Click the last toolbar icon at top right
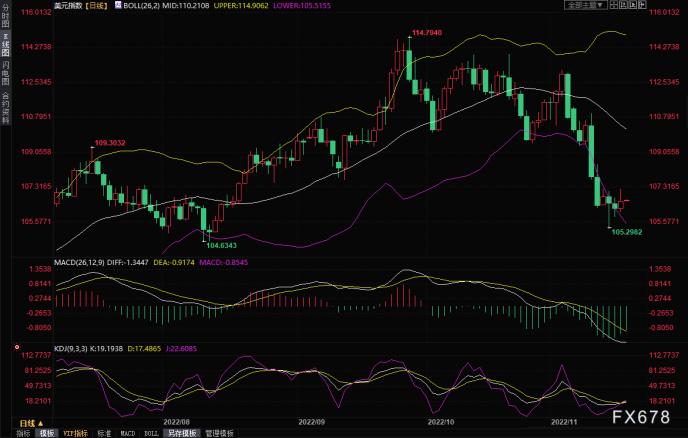 [x=643, y=5]
